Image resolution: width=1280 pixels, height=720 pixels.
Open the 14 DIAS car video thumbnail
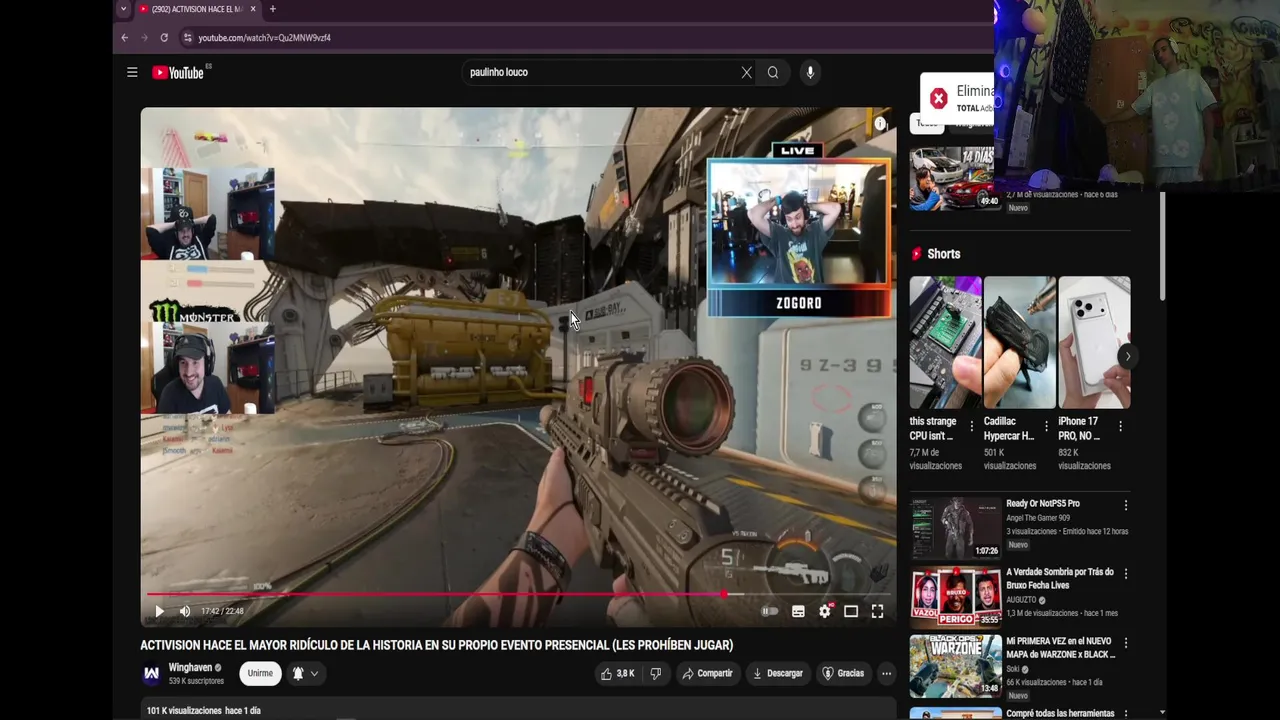pos(955,178)
